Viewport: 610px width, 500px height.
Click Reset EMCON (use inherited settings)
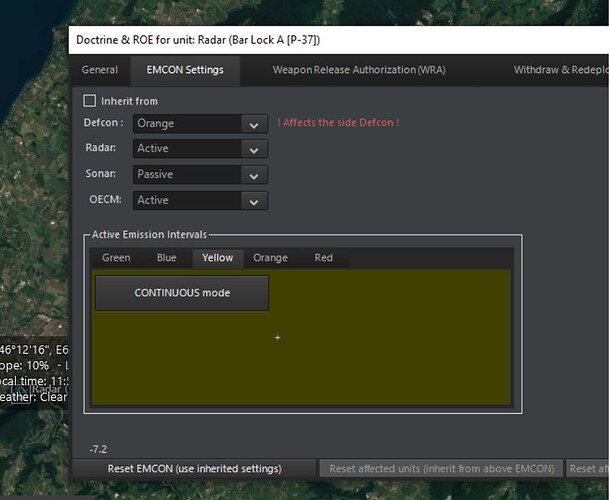pos(195,468)
